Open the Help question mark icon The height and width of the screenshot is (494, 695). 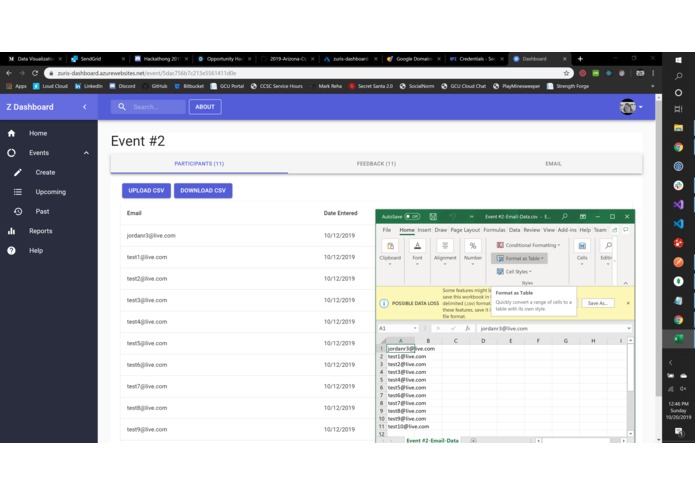[12, 250]
